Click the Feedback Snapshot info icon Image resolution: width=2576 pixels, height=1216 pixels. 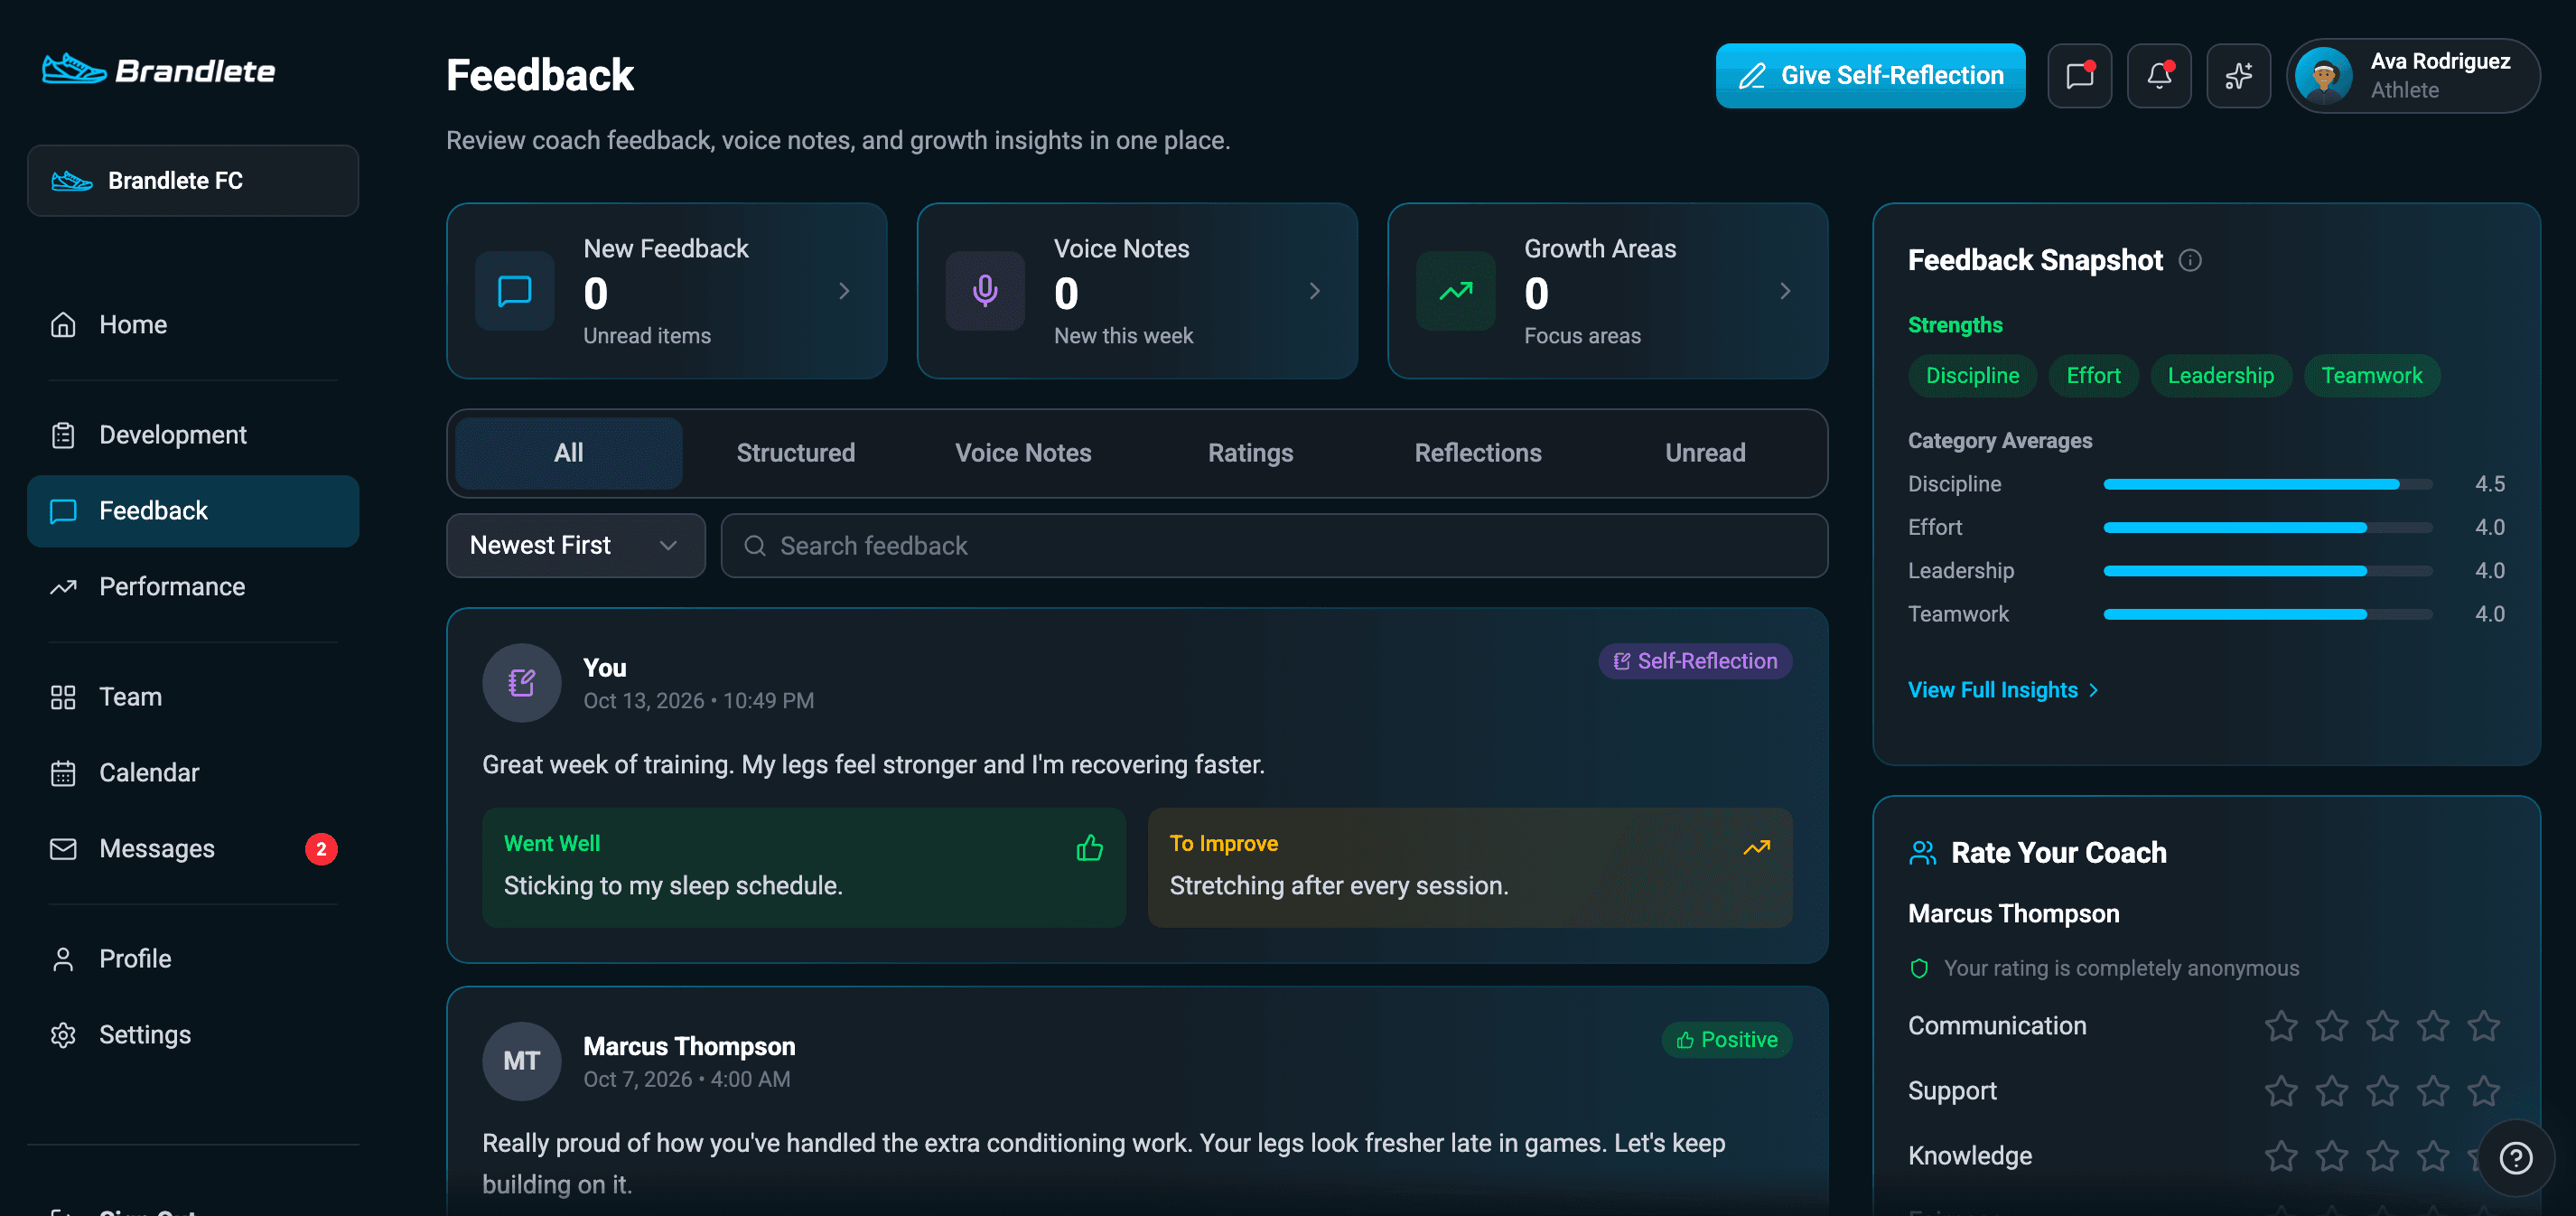click(2190, 260)
